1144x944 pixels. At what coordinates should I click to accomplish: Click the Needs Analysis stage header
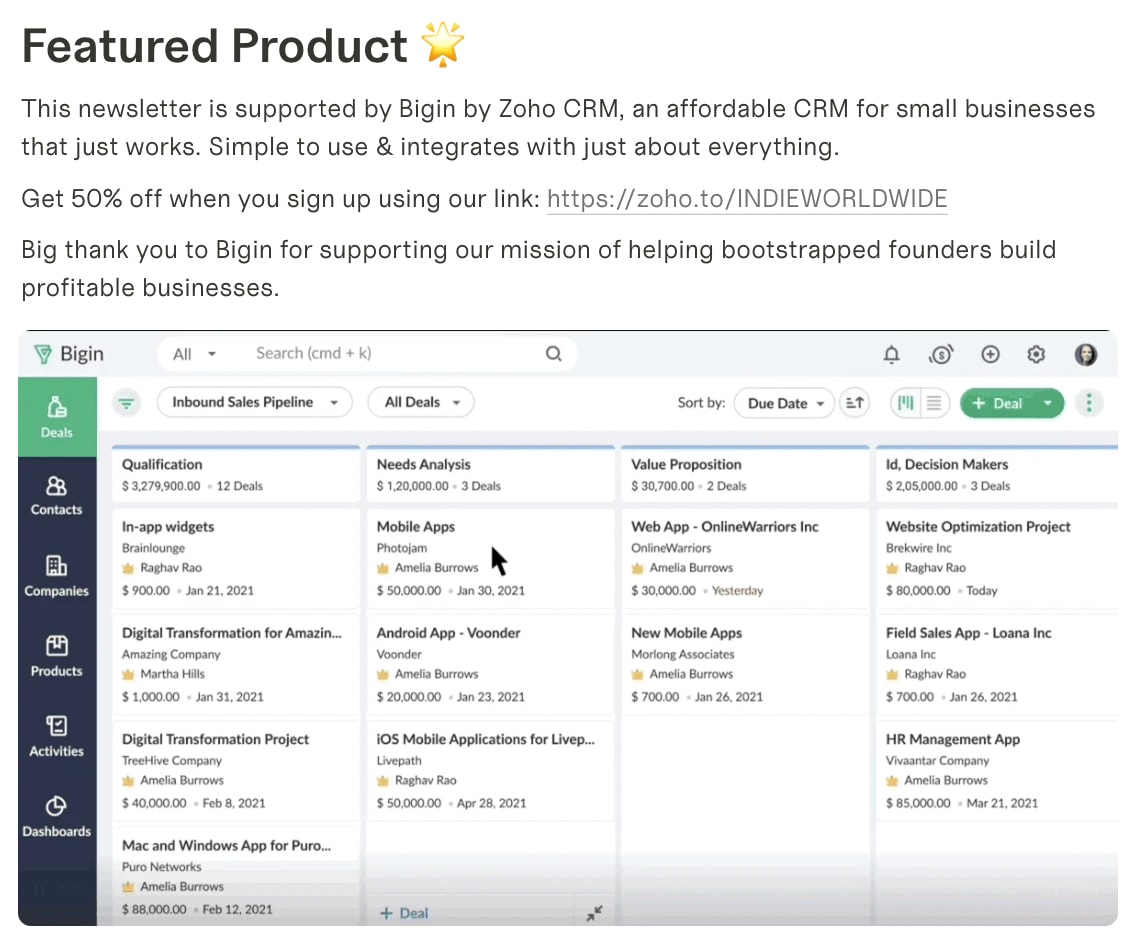[x=490, y=474]
